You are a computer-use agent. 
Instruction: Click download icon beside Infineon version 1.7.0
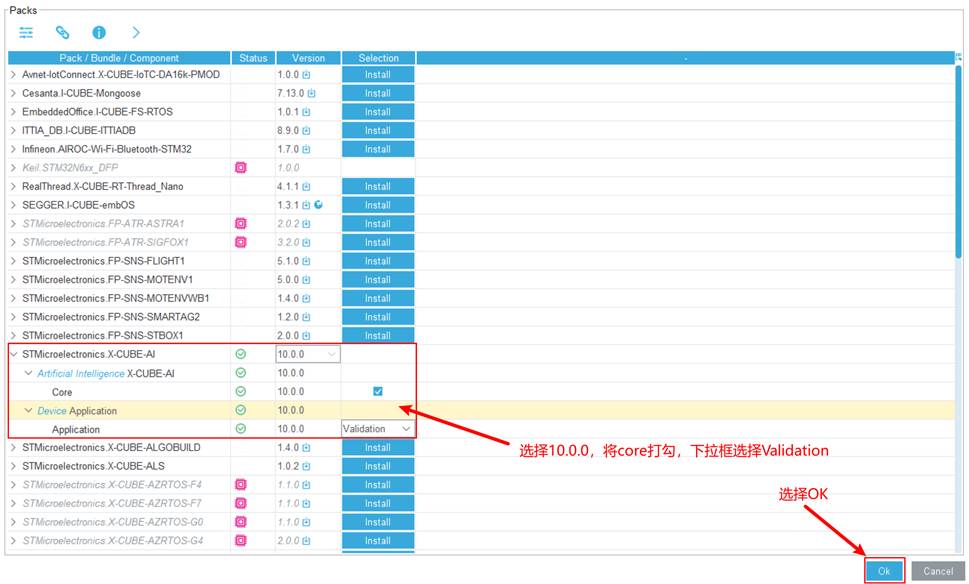click(x=306, y=149)
